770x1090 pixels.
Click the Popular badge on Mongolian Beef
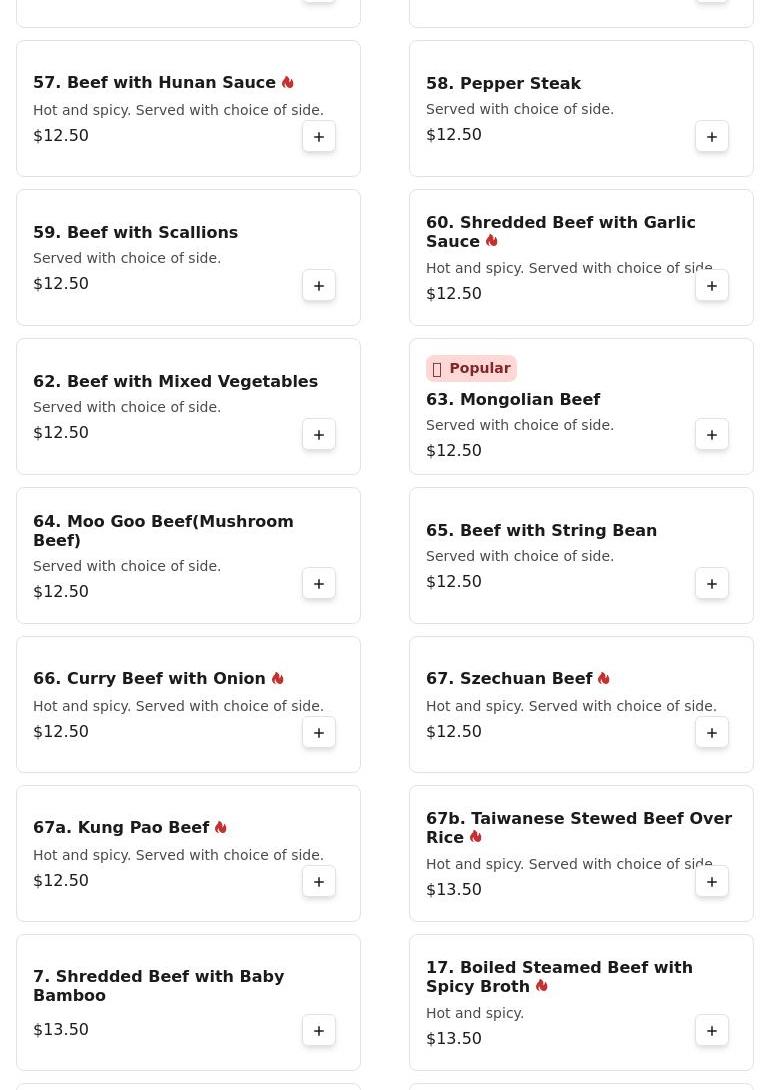[x=471, y=369]
